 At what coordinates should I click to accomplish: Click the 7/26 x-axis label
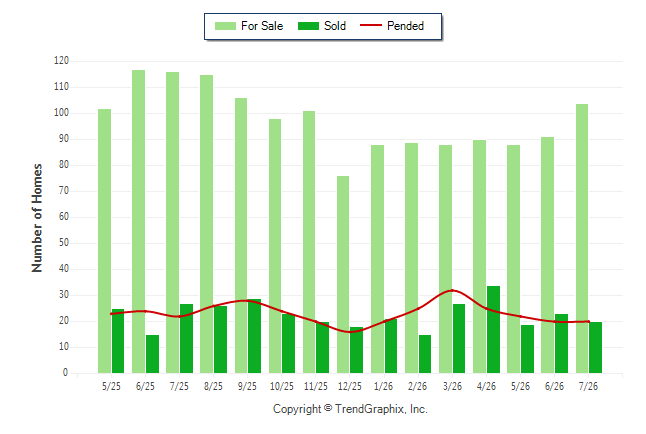[x=588, y=387]
